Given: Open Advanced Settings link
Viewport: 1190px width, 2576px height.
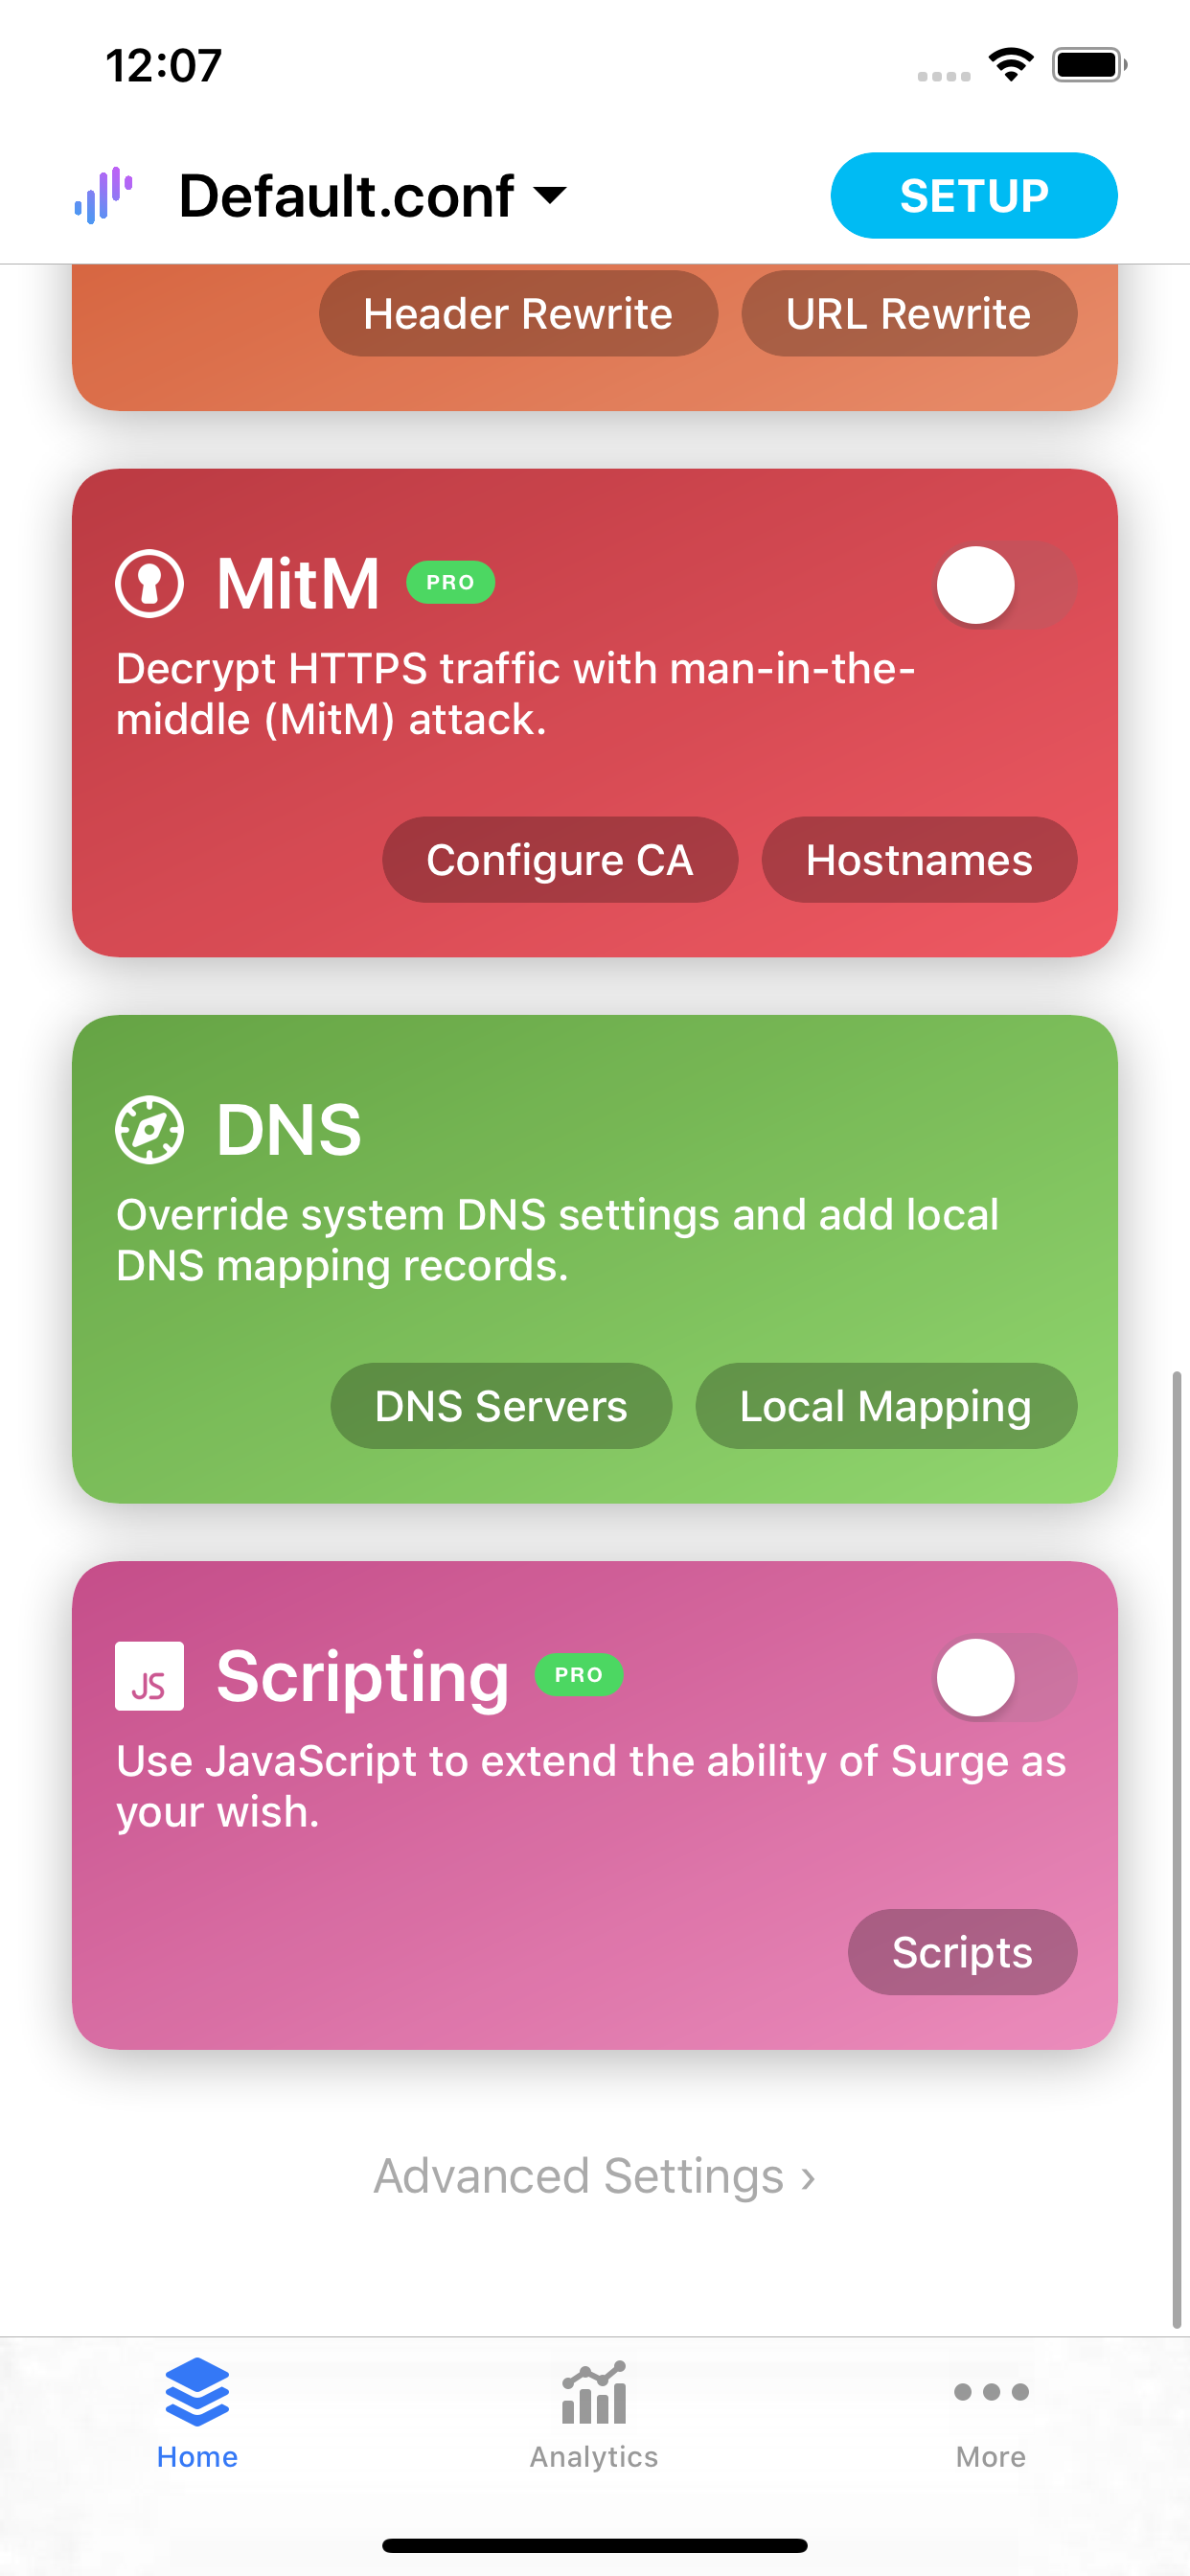Looking at the screenshot, I should click(595, 2176).
